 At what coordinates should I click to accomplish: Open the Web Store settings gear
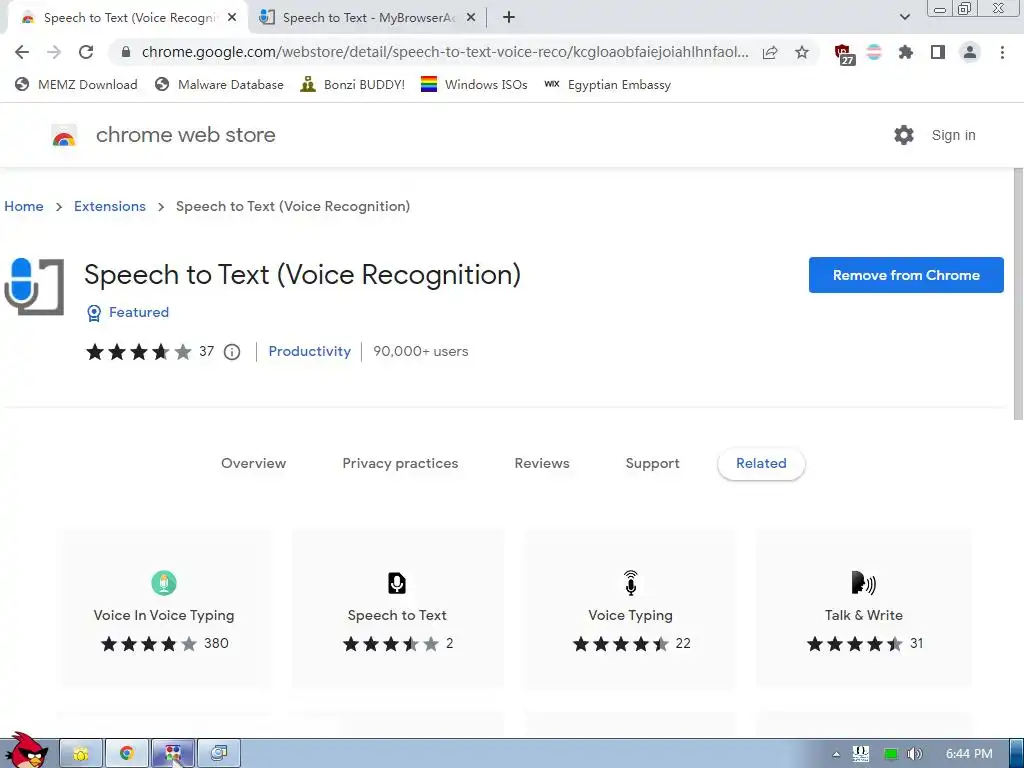tap(904, 135)
